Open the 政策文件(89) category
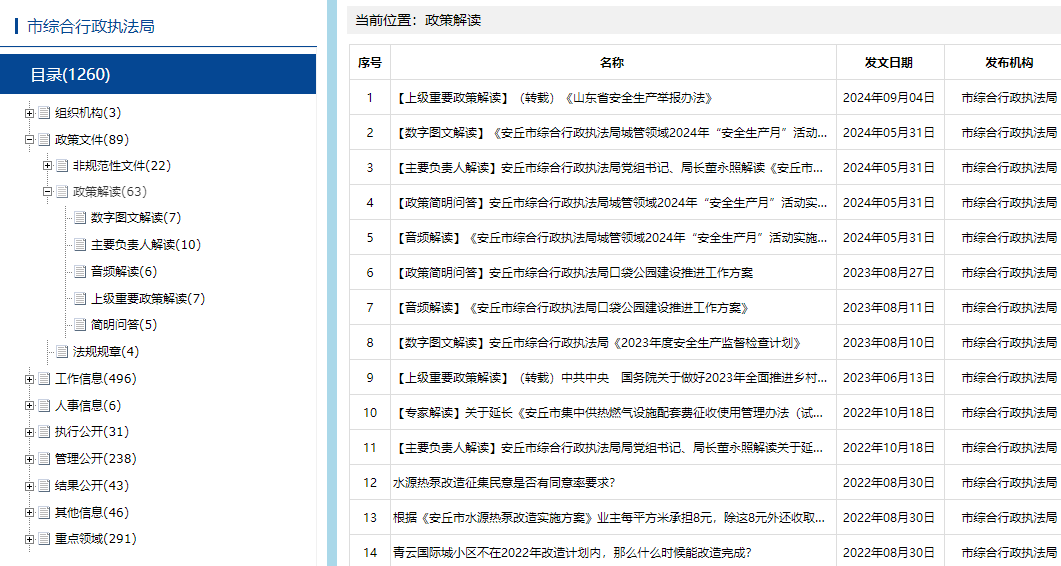 click(92, 140)
